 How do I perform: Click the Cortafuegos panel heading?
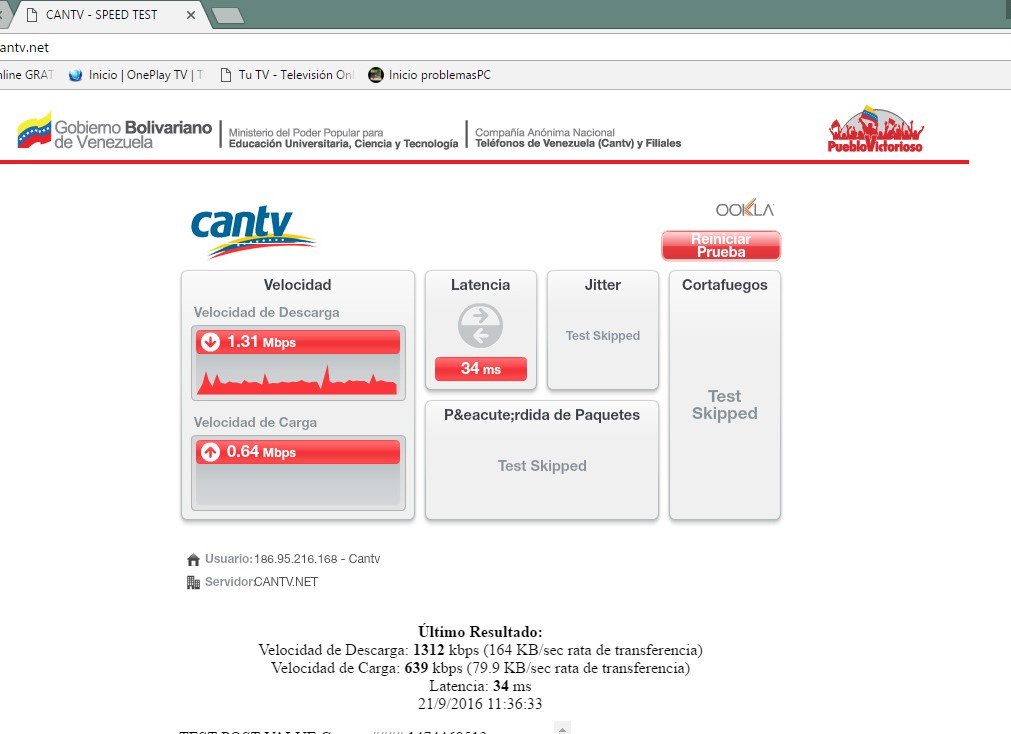pos(725,285)
